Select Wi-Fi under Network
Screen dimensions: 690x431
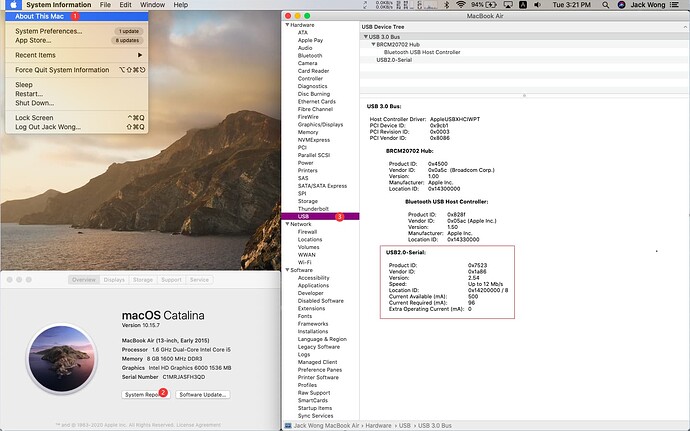[304, 262]
